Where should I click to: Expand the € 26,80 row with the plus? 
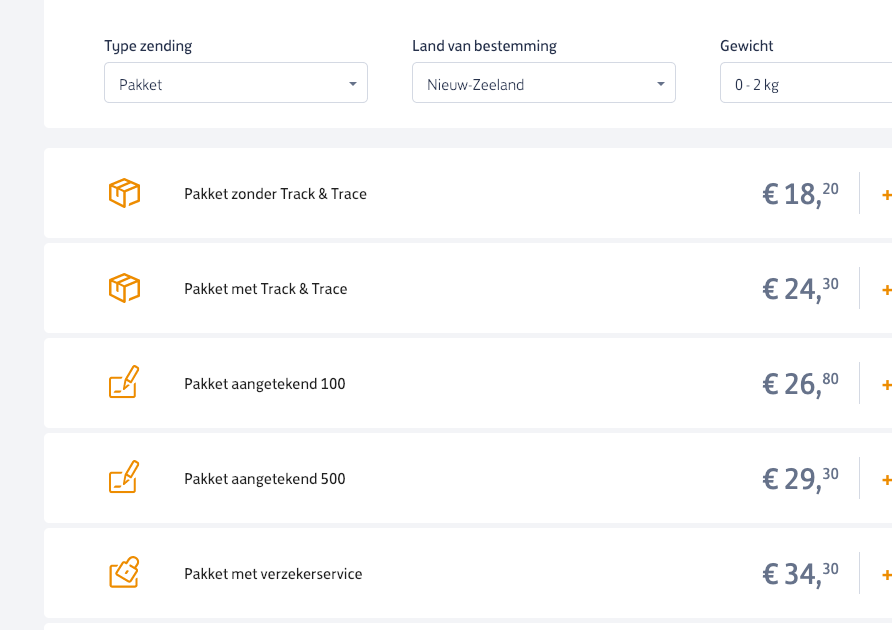[885, 385]
